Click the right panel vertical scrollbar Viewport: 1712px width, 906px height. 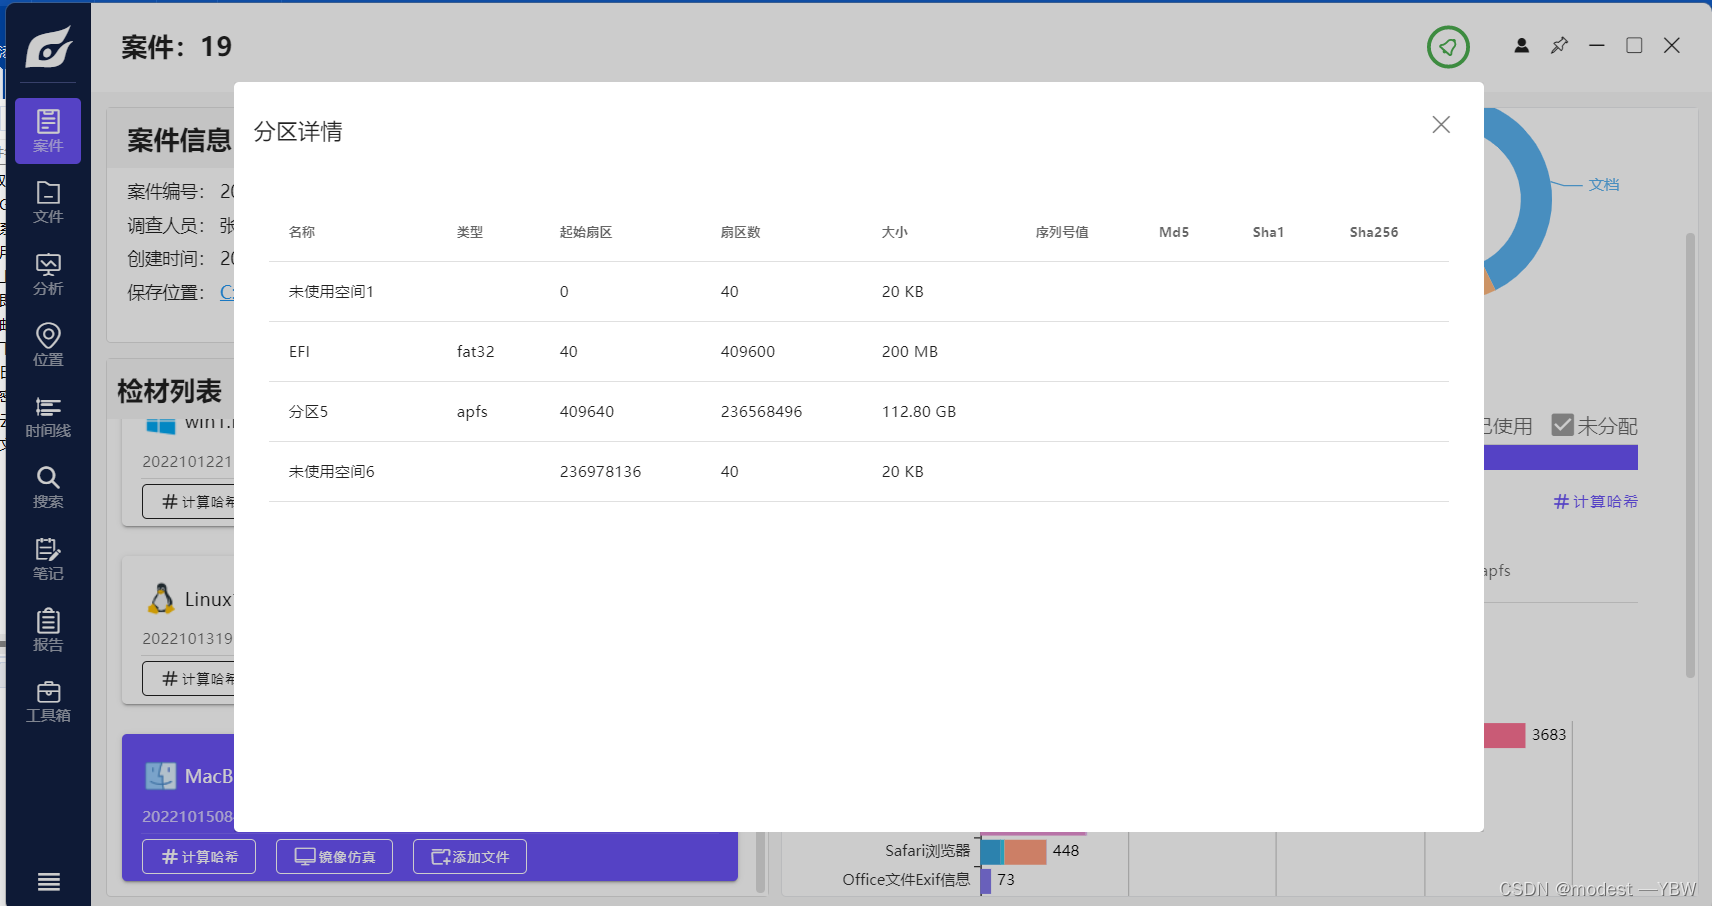tap(1690, 455)
